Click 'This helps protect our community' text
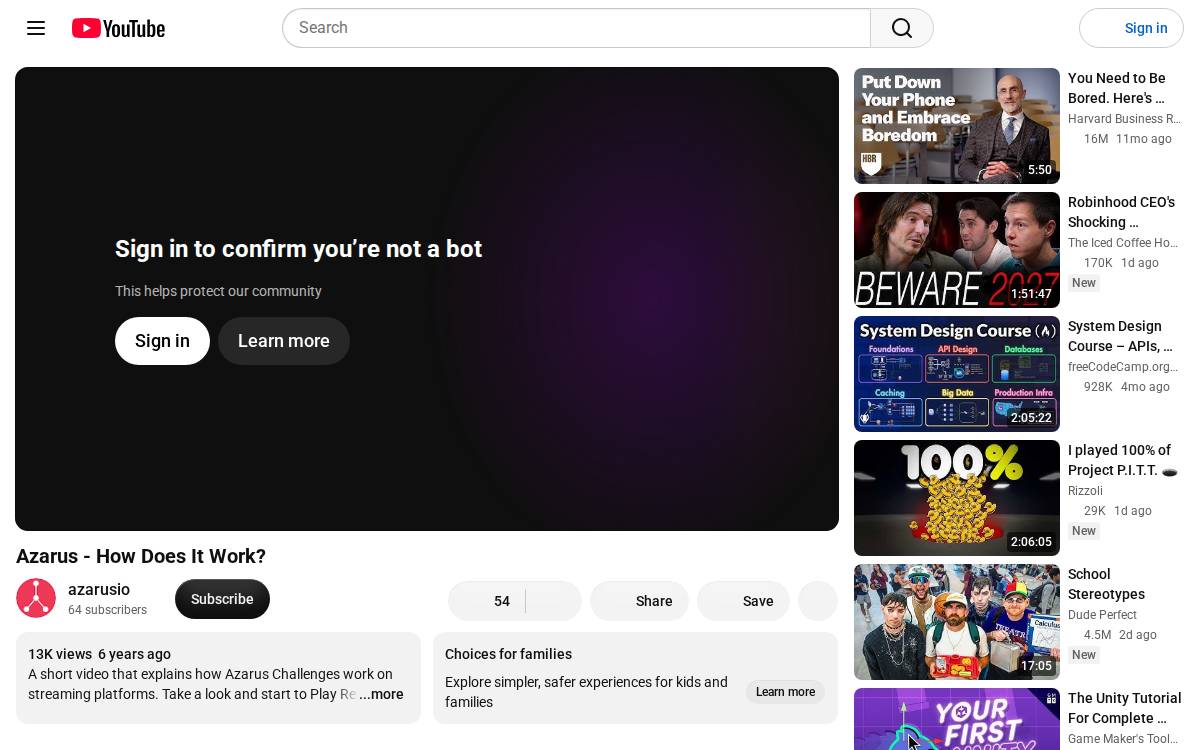The width and height of the screenshot is (1200, 750). pos(218,291)
